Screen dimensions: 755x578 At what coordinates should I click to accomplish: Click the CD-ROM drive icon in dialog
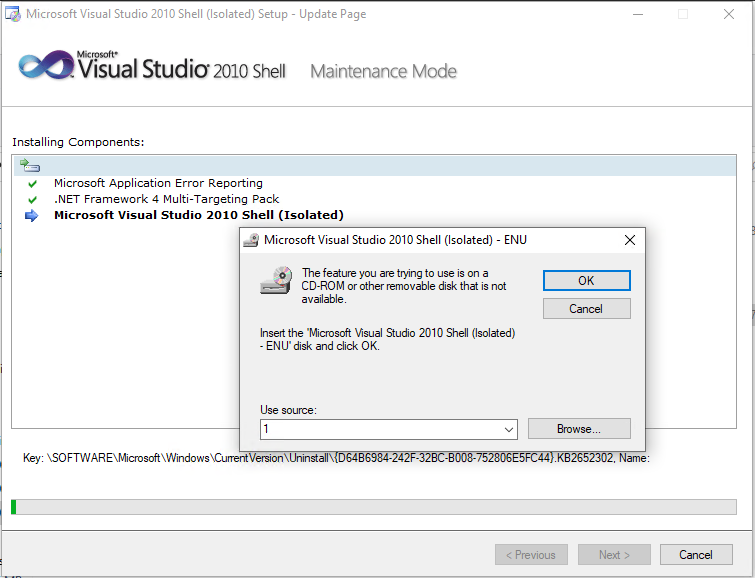tap(276, 280)
